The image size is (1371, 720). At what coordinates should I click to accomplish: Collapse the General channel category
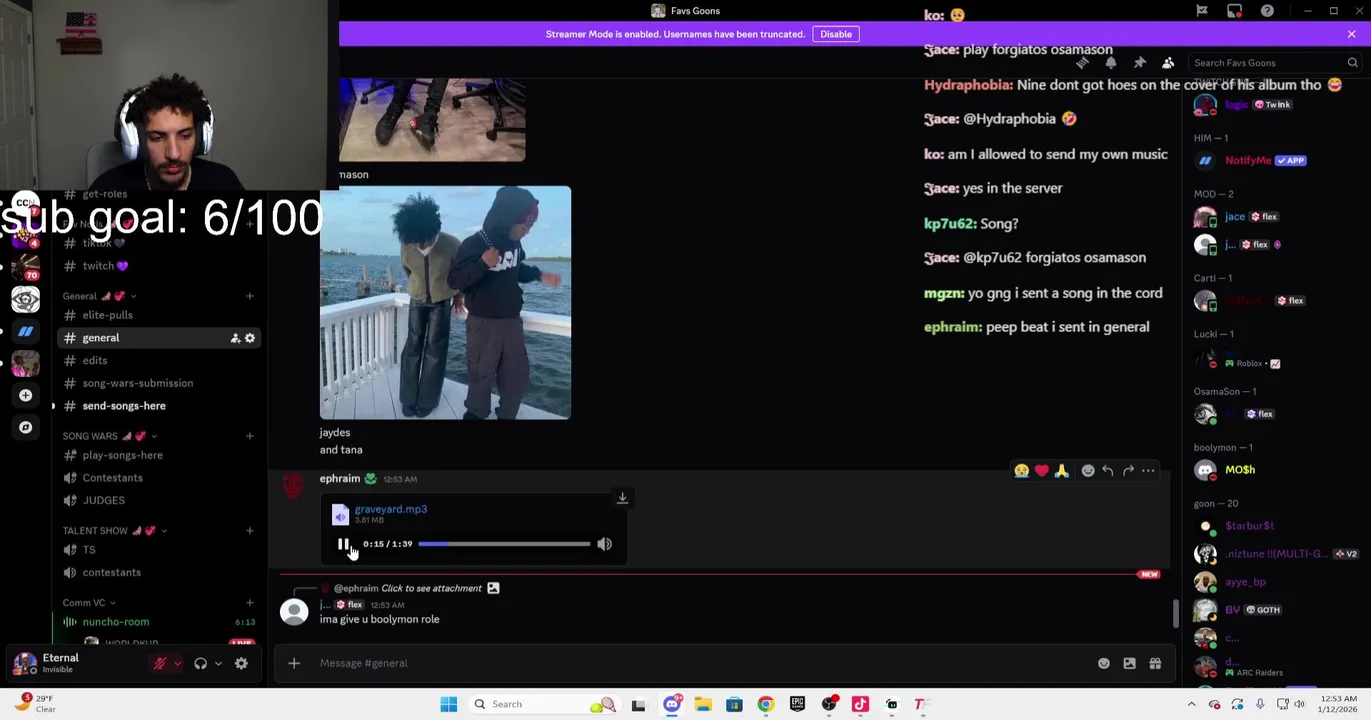[99, 296]
